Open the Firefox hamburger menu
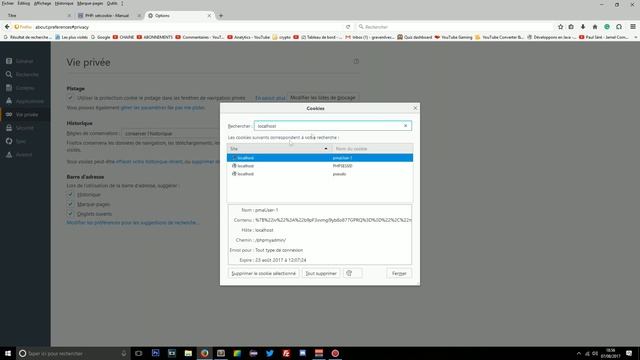 (x=633, y=27)
